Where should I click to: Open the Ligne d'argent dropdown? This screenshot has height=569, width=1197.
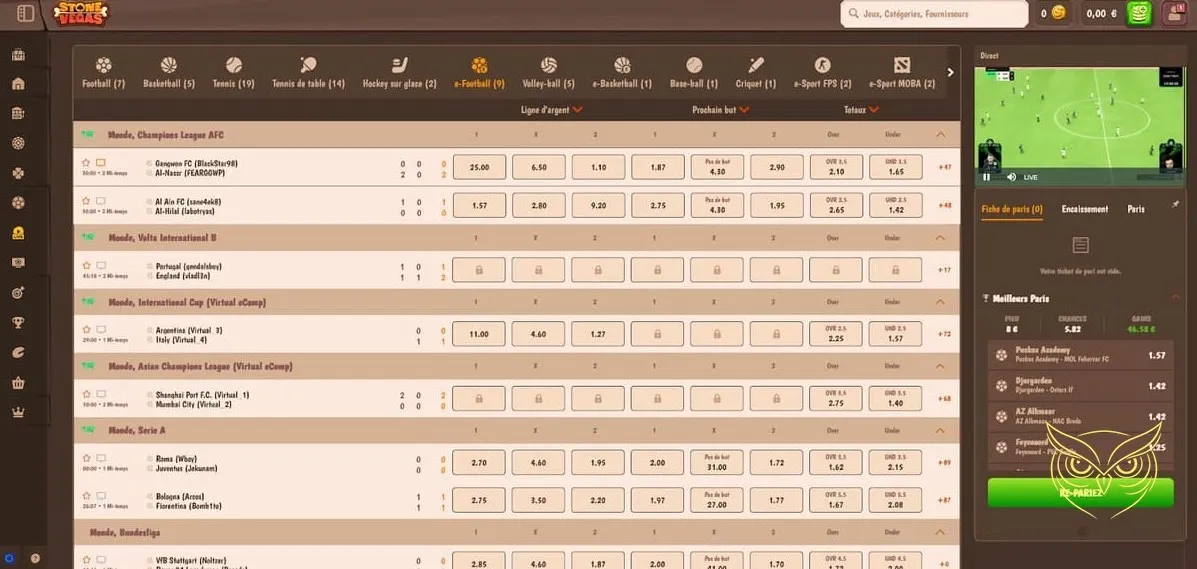click(552, 110)
